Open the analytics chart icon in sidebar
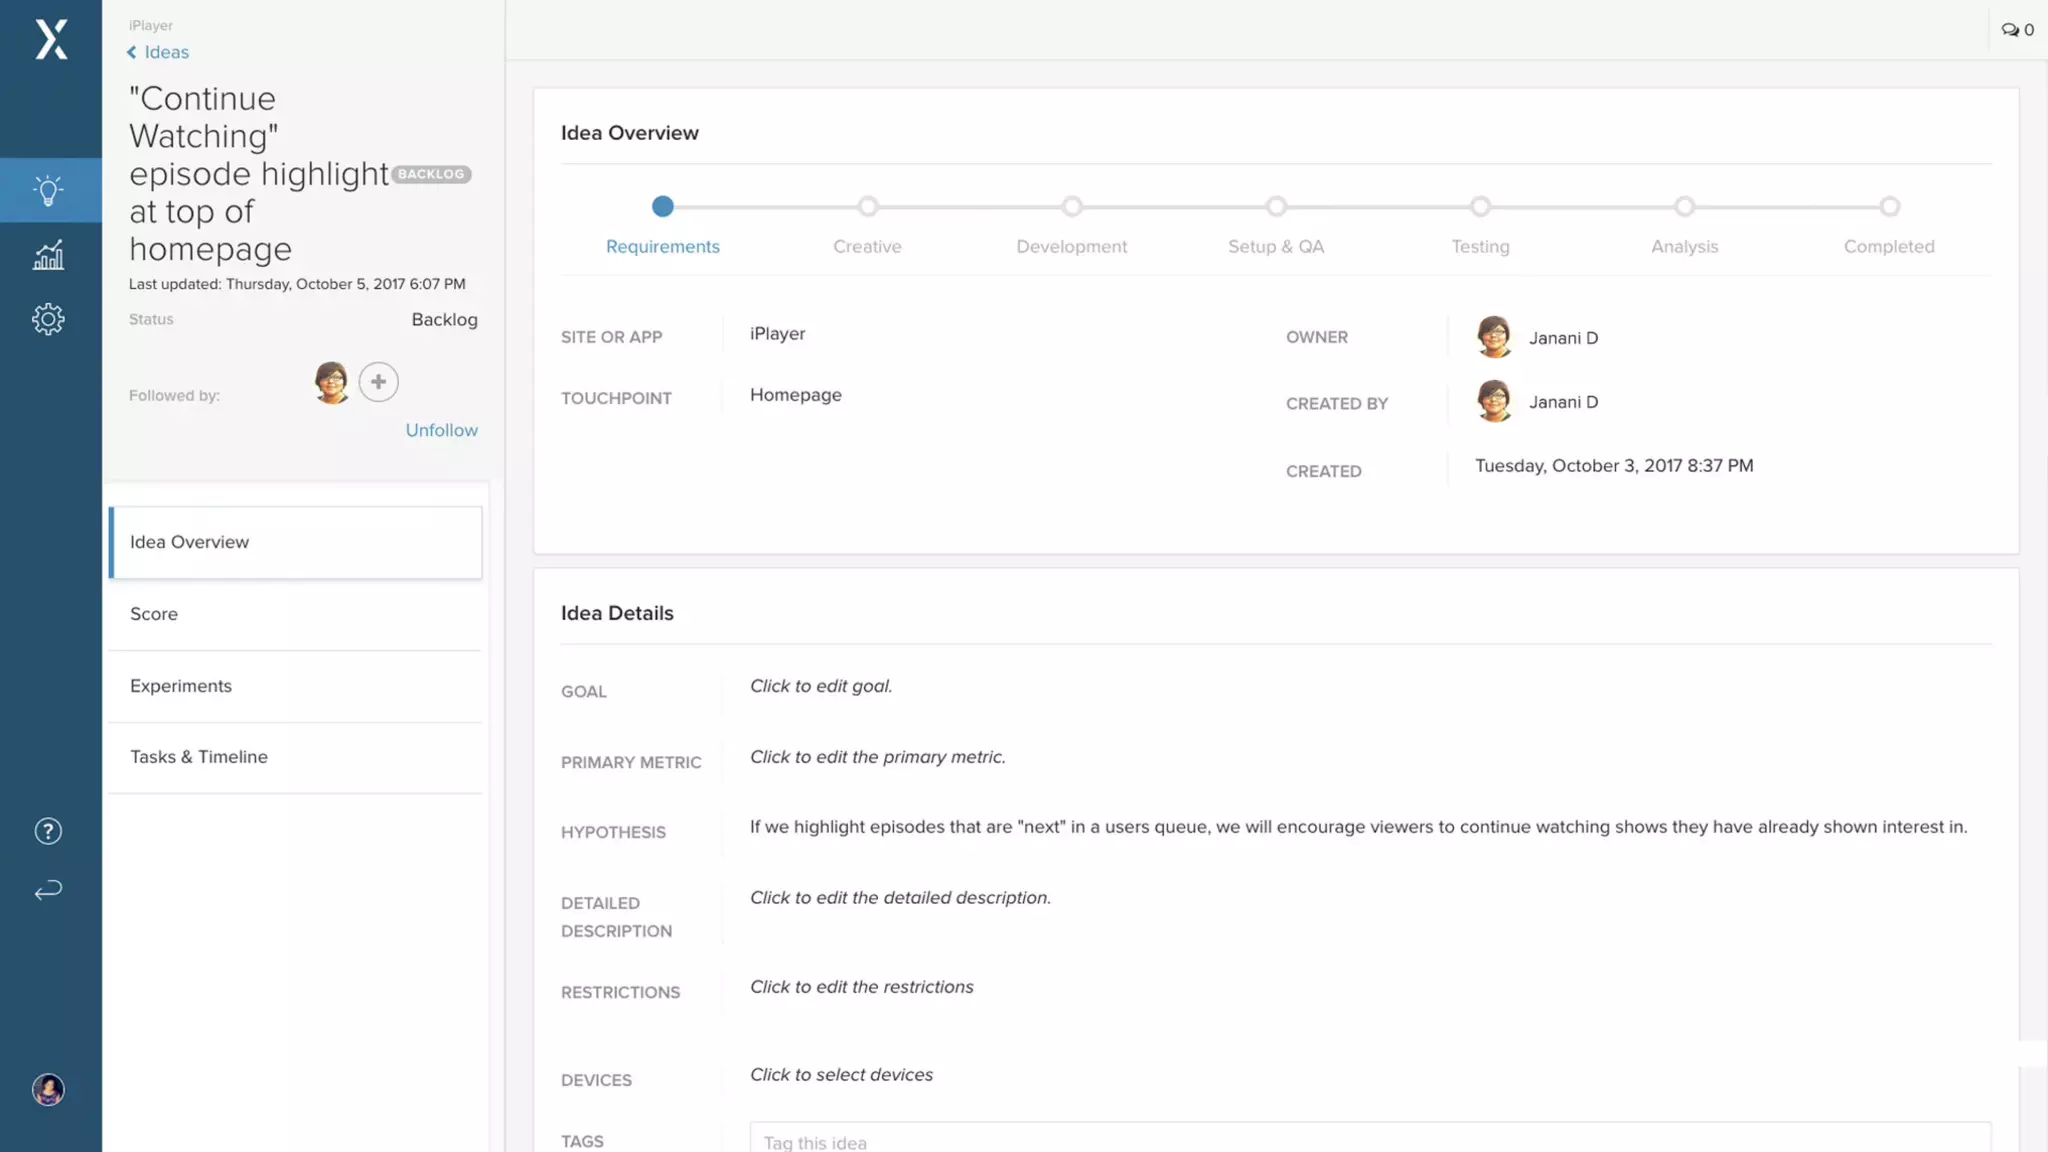Screen dimensions: 2048x1152 [x=48, y=255]
